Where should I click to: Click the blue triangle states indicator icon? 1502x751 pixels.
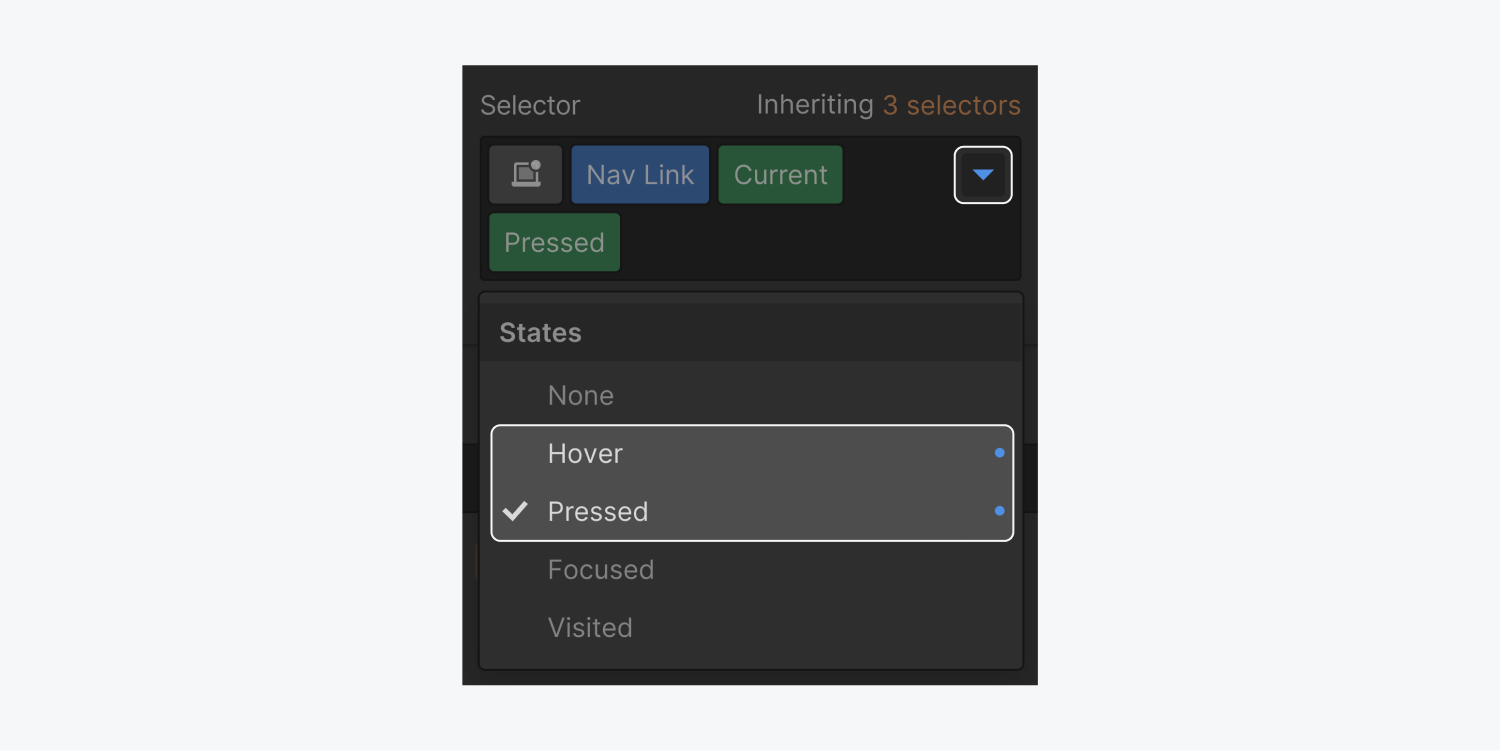tap(983, 174)
